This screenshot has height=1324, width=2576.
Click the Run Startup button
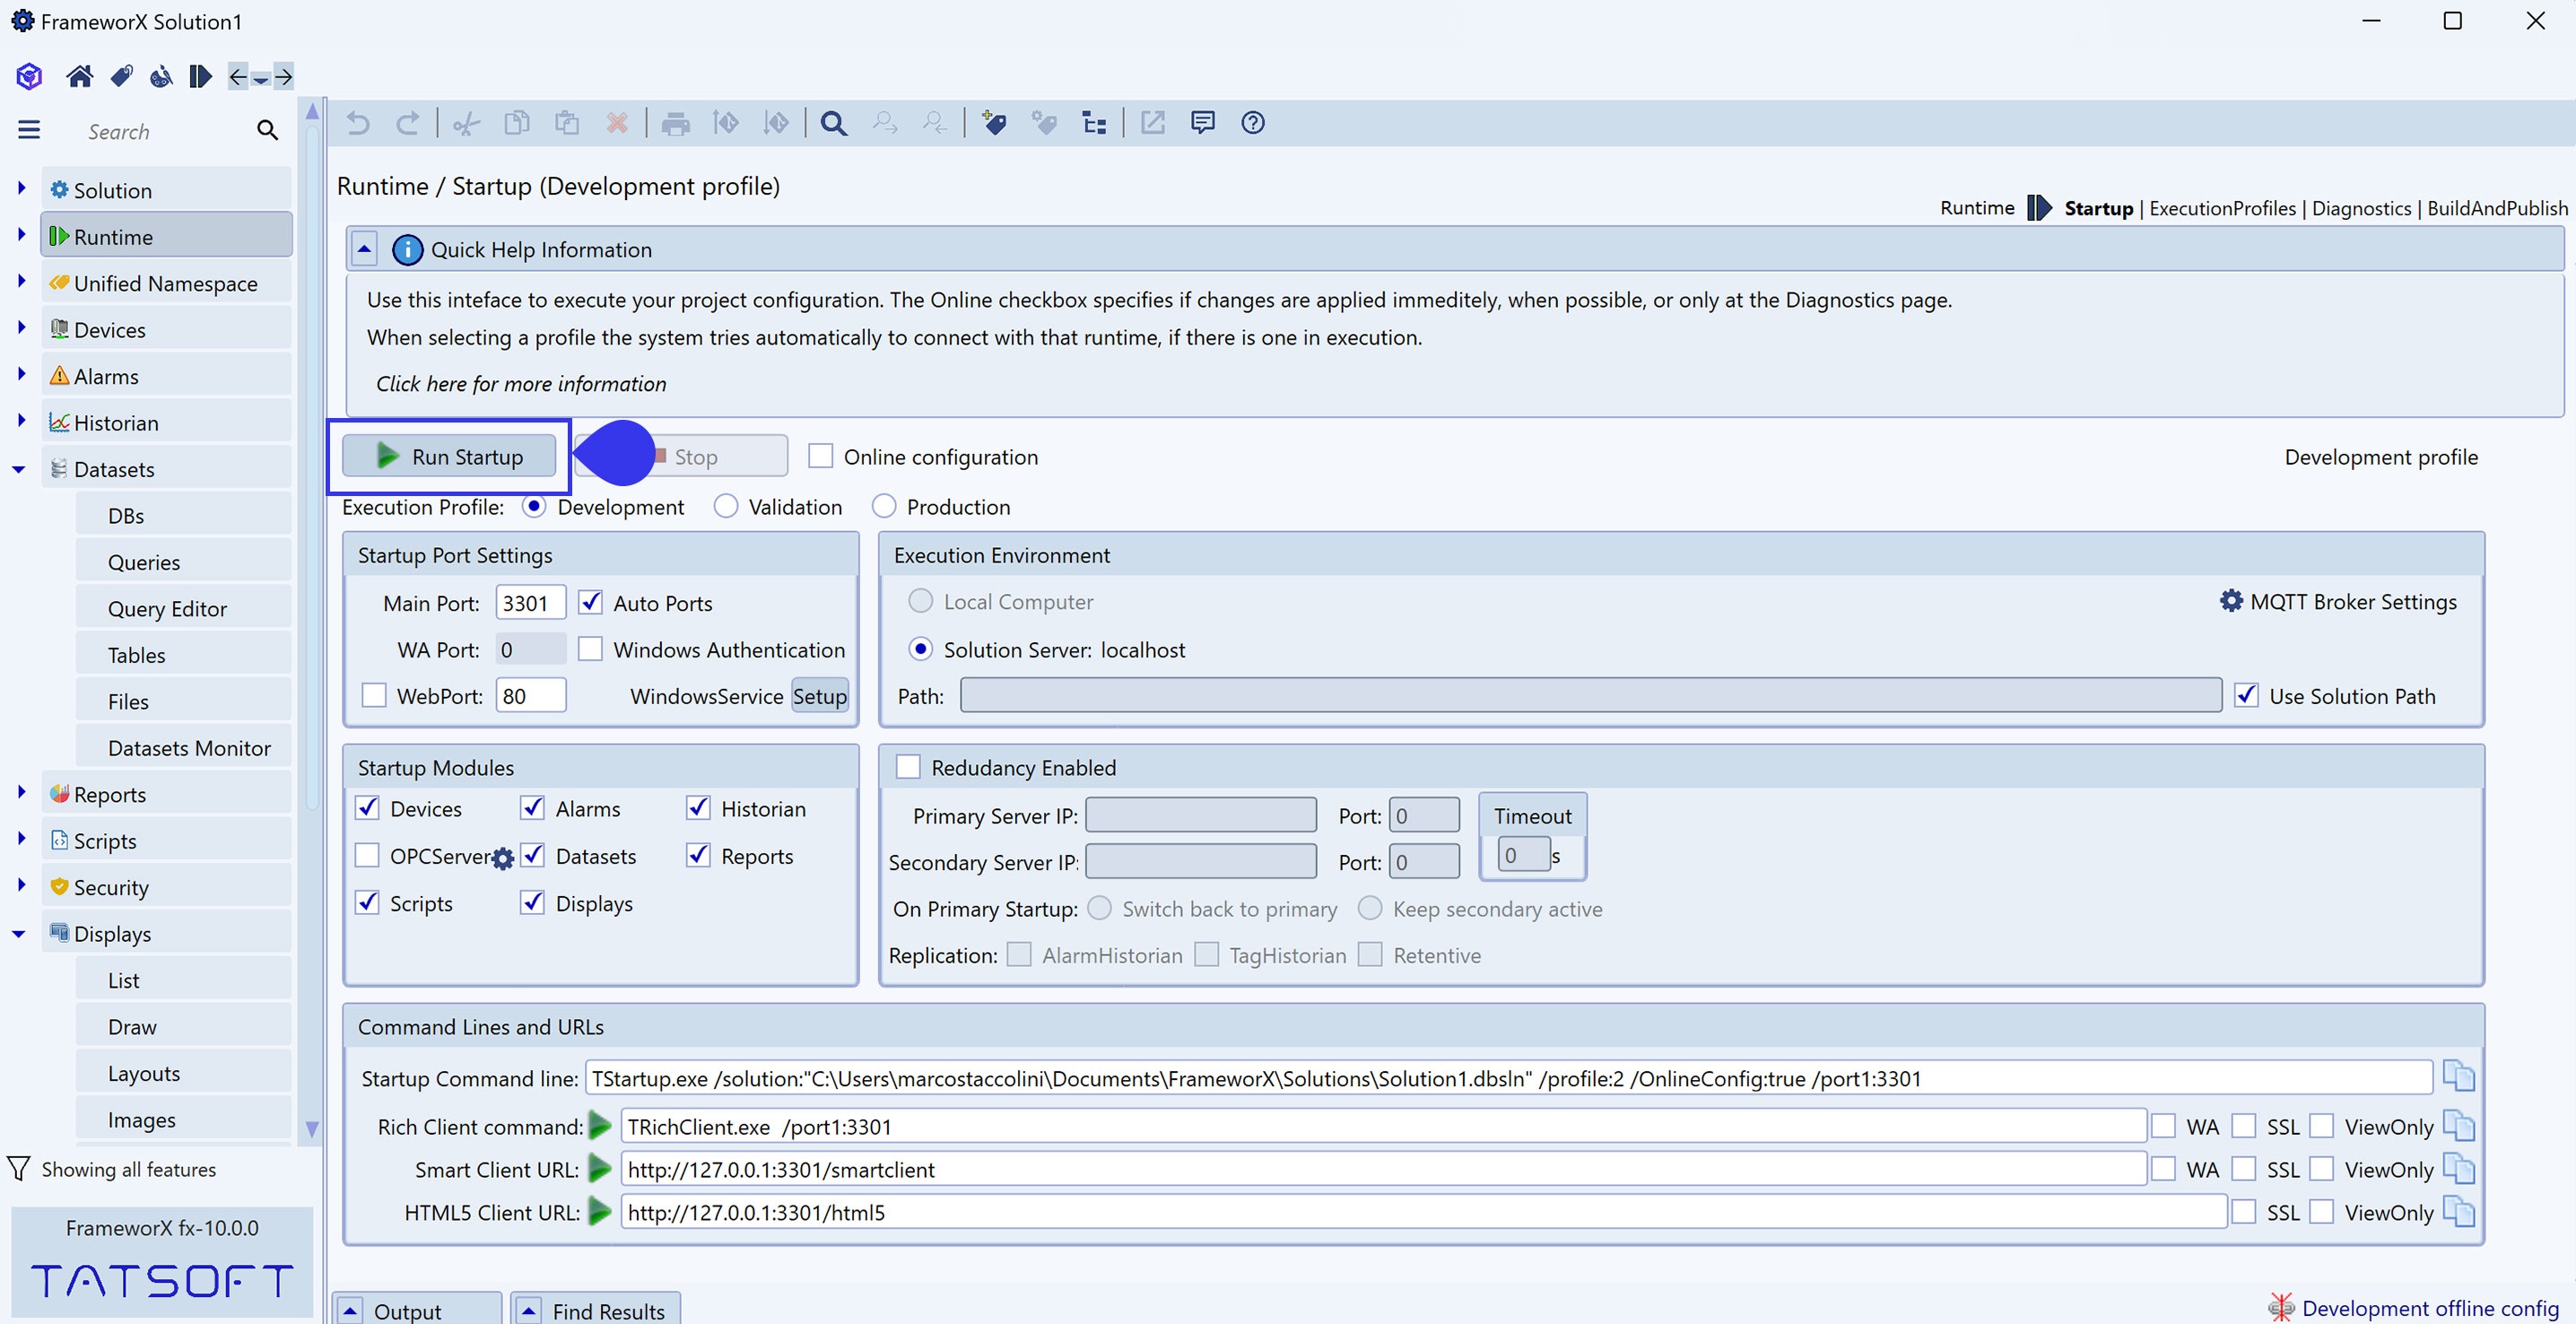448,456
